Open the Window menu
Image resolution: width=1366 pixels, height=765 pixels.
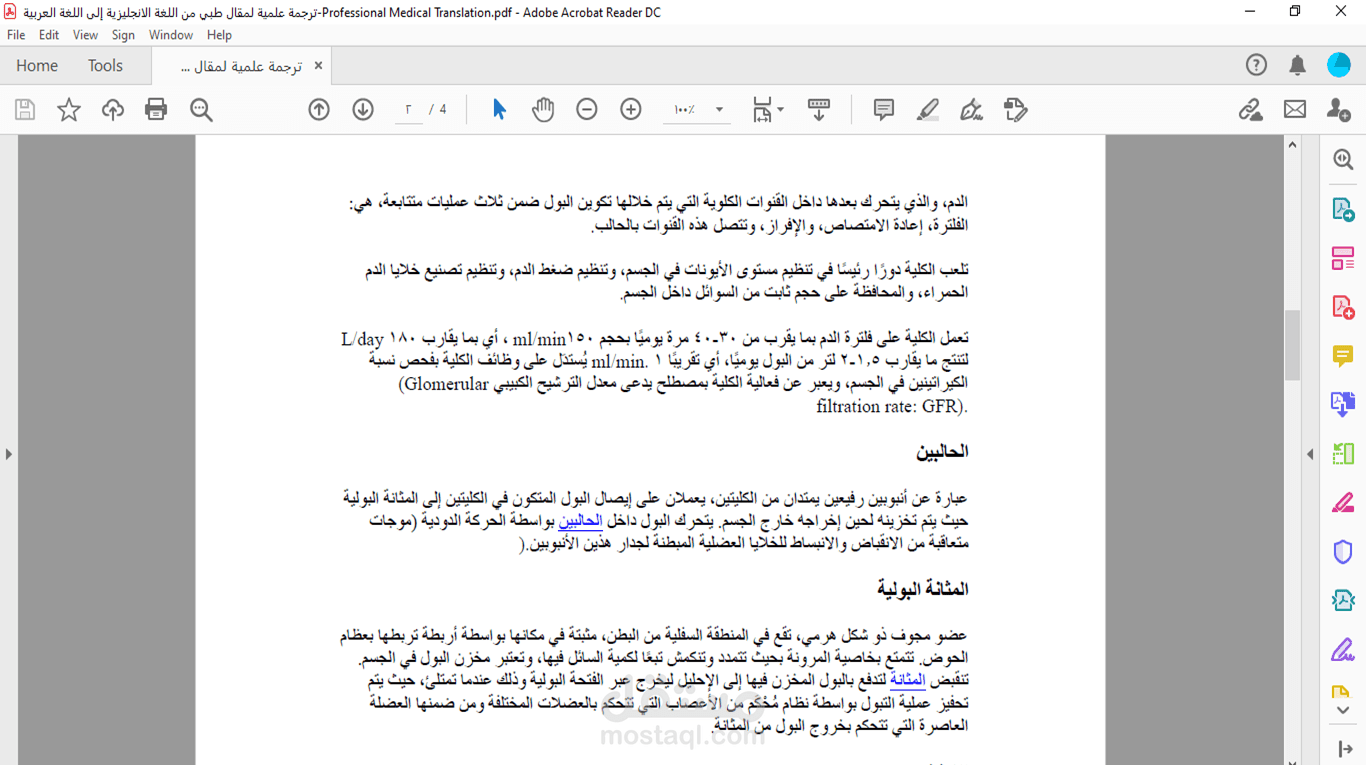tap(171, 35)
